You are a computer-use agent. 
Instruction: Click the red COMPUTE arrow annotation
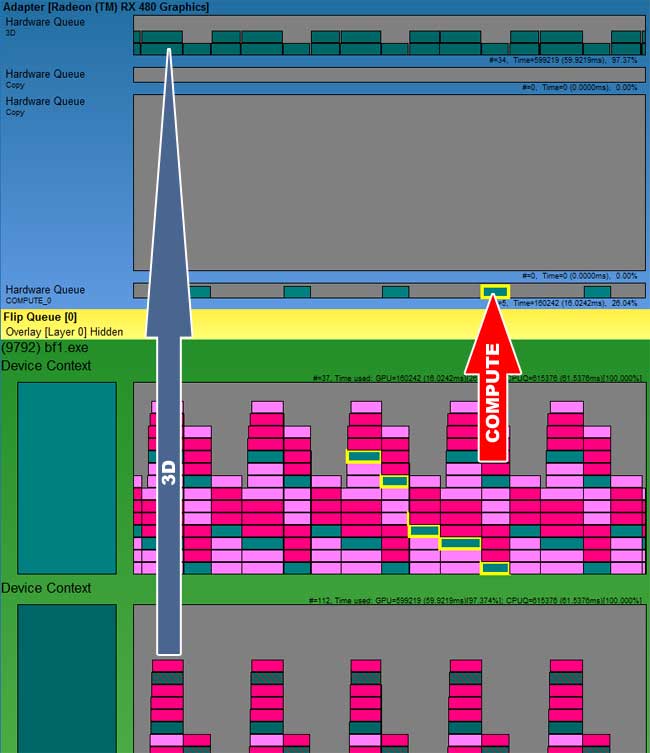(494, 400)
